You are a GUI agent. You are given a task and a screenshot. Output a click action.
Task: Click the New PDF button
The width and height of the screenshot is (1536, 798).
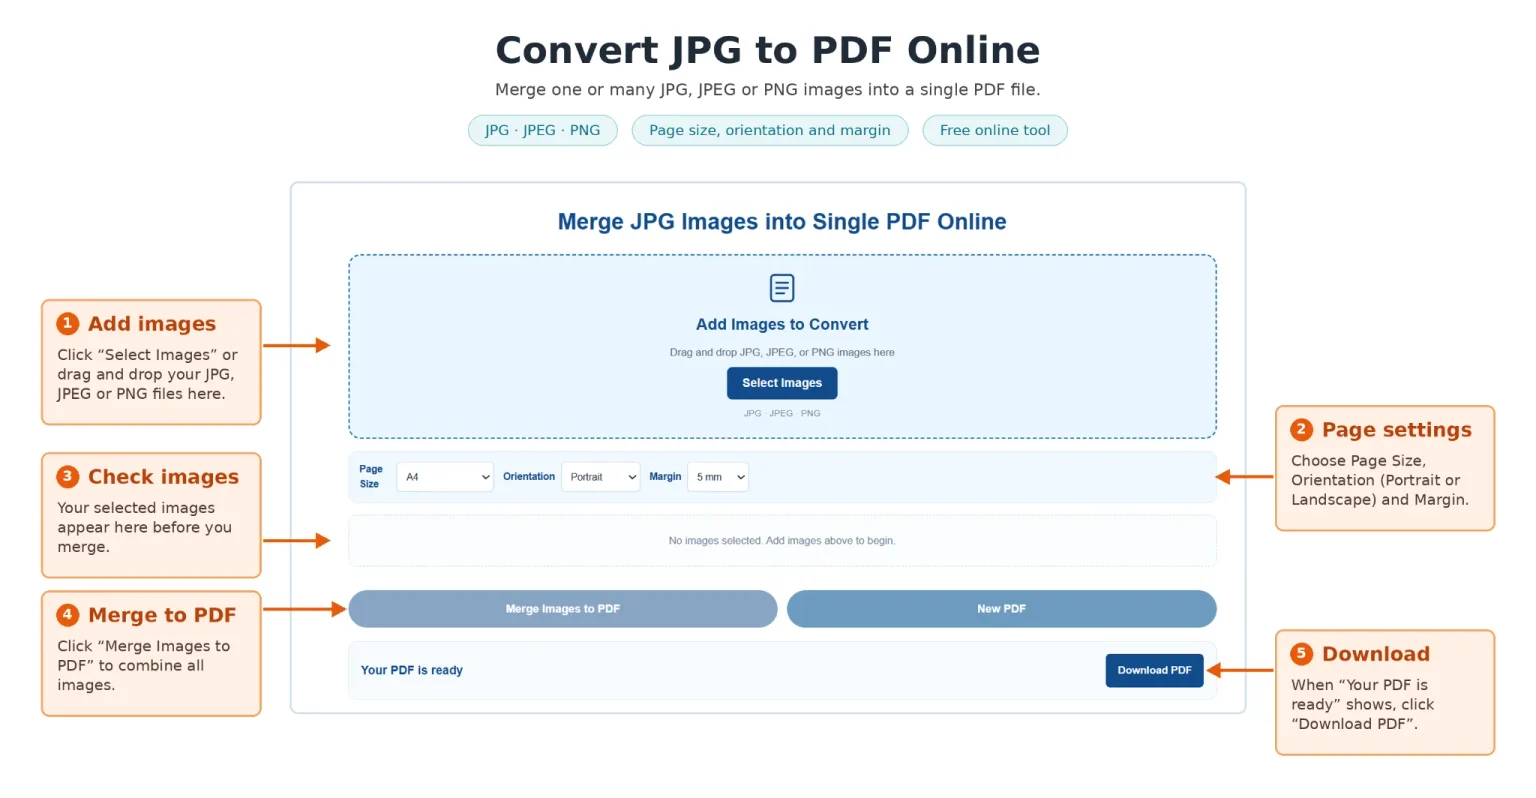point(1001,609)
